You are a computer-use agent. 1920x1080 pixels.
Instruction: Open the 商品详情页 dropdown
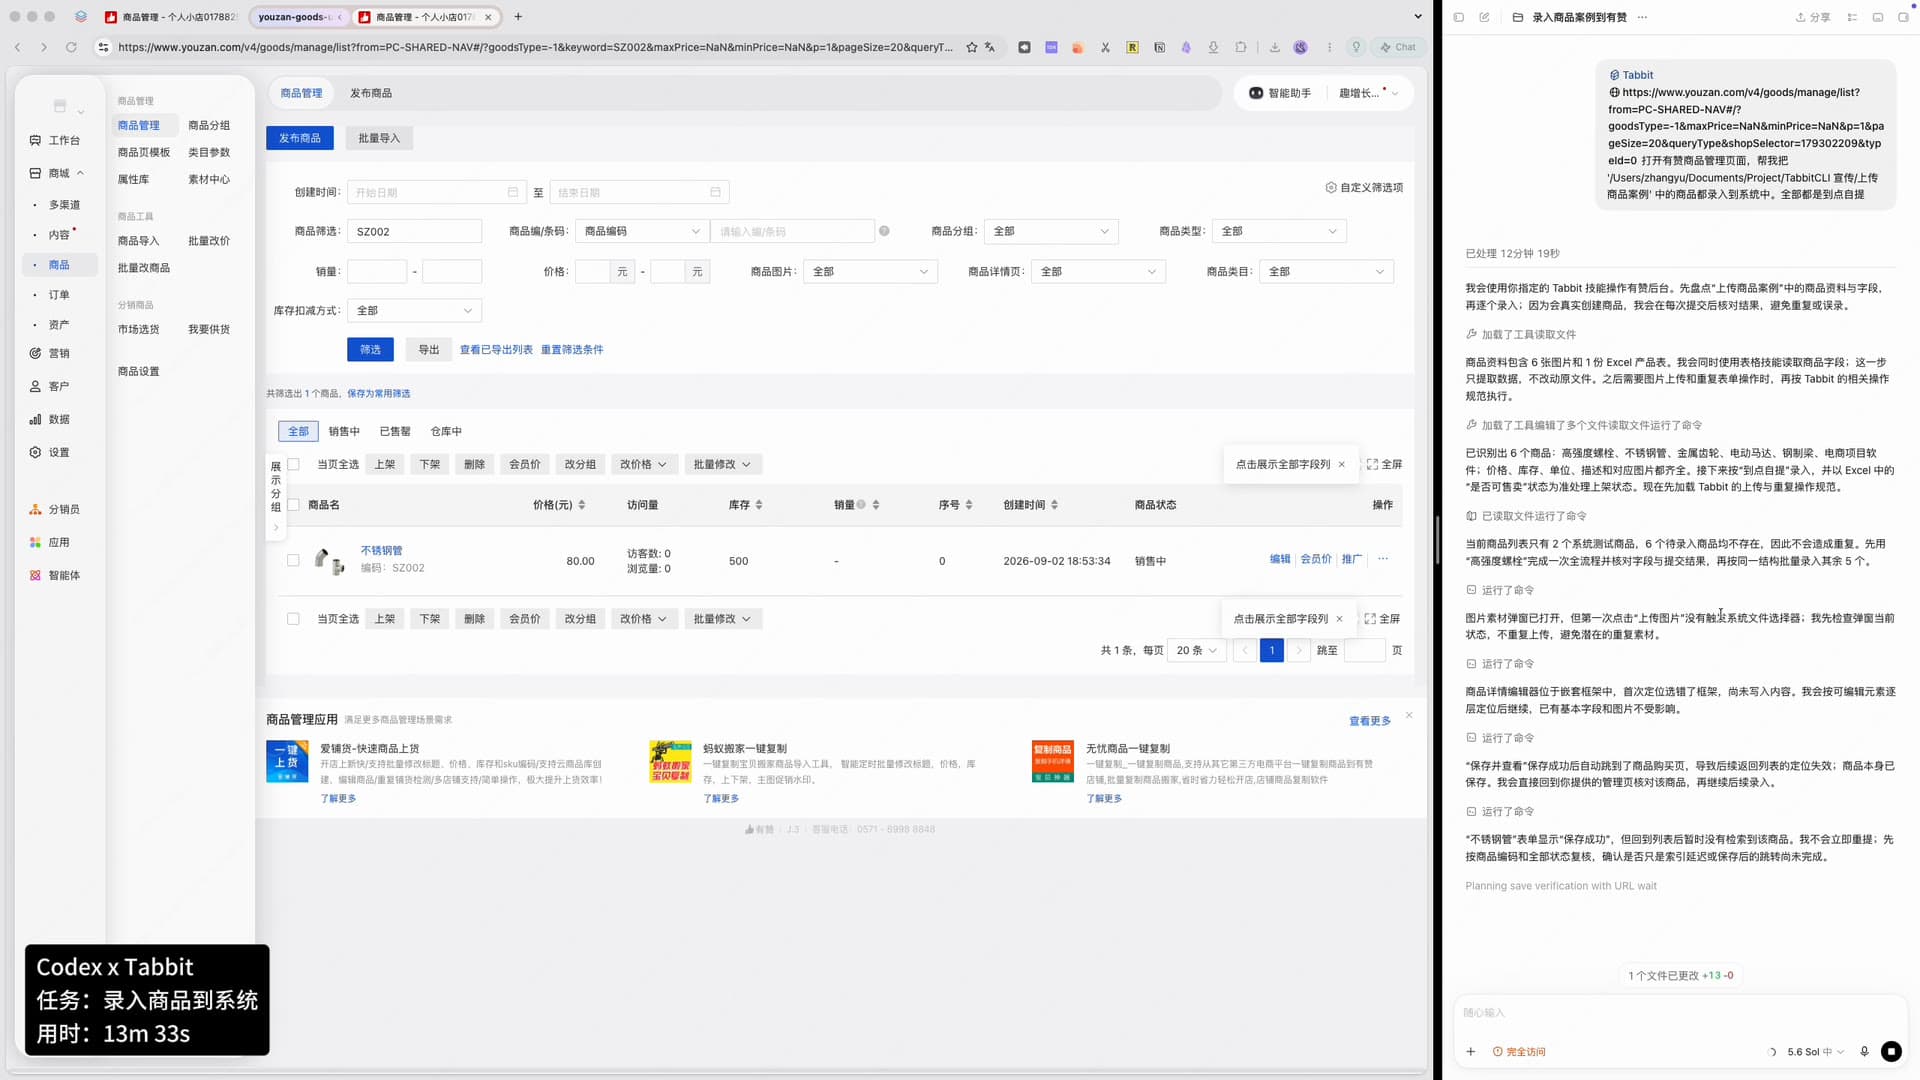point(1098,271)
